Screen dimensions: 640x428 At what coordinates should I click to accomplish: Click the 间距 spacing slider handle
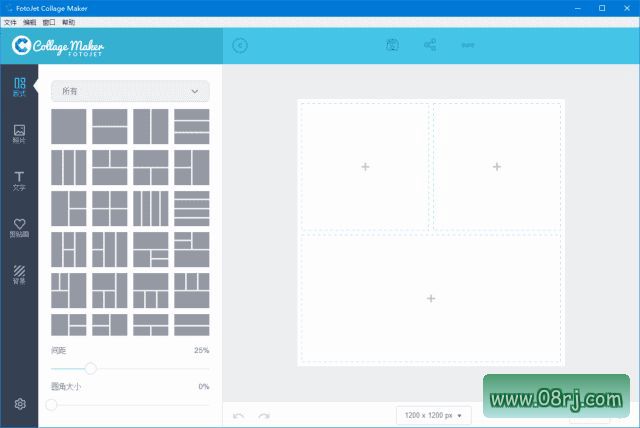click(91, 369)
